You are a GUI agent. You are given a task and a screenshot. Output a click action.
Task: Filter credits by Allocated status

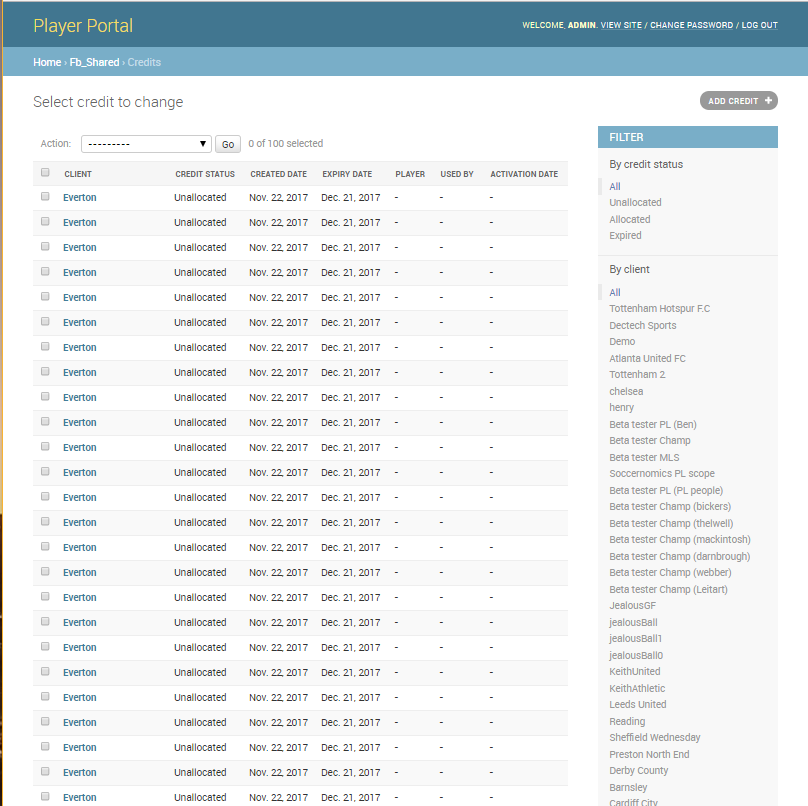630,220
